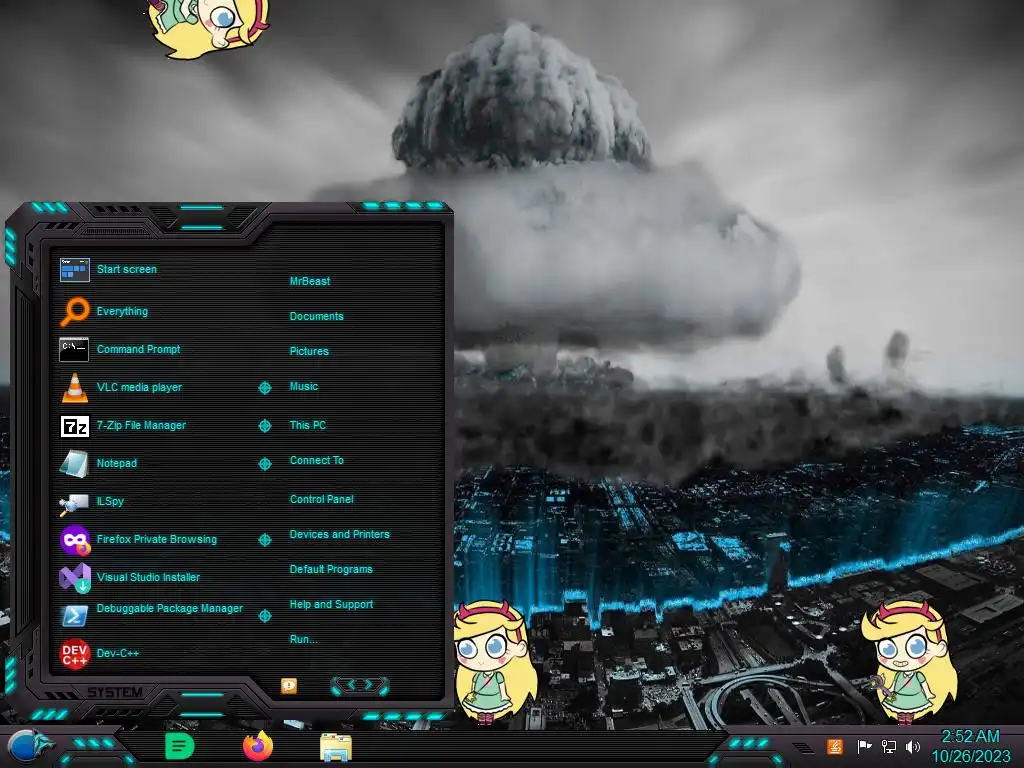
Task: Open the Start screen tile icon
Action: pyautogui.click(x=74, y=270)
